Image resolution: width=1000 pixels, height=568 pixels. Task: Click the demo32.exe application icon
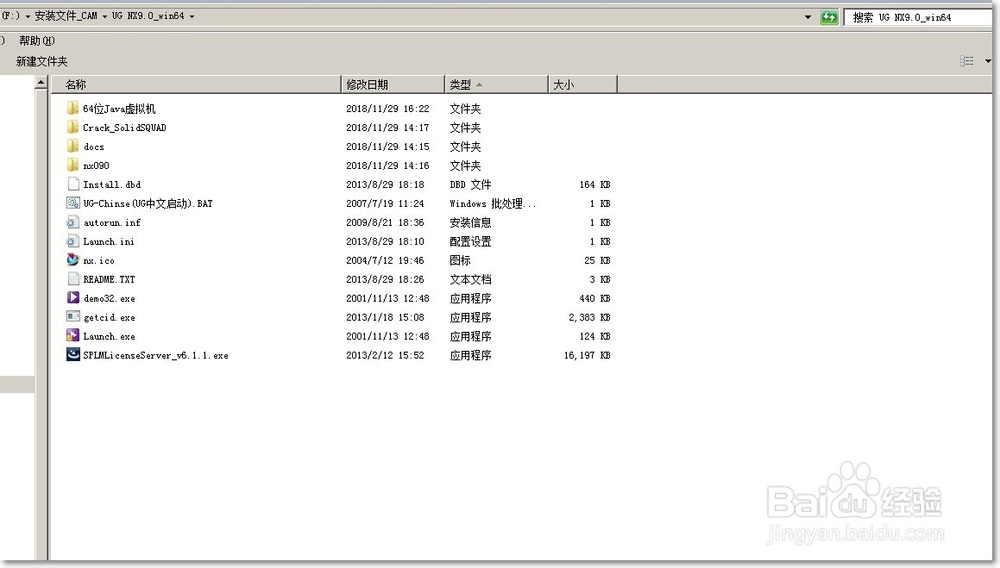pos(73,298)
